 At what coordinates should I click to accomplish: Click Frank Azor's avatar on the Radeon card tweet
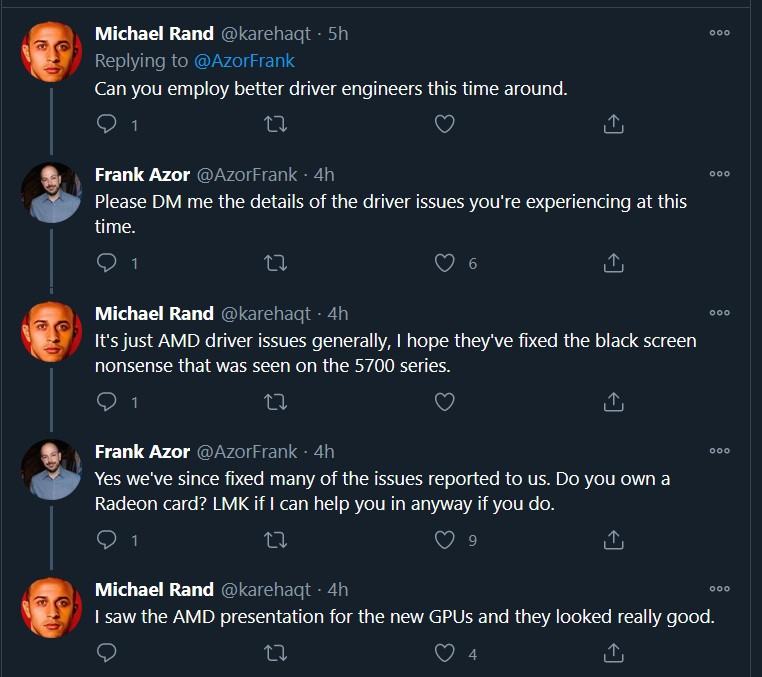[x=51, y=469]
